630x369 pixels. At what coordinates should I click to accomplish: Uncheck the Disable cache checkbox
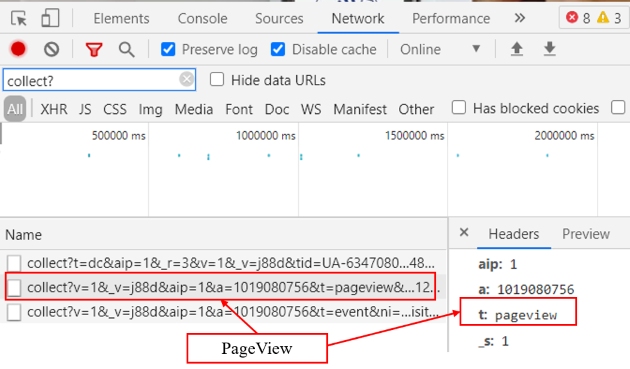tap(278, 49)
